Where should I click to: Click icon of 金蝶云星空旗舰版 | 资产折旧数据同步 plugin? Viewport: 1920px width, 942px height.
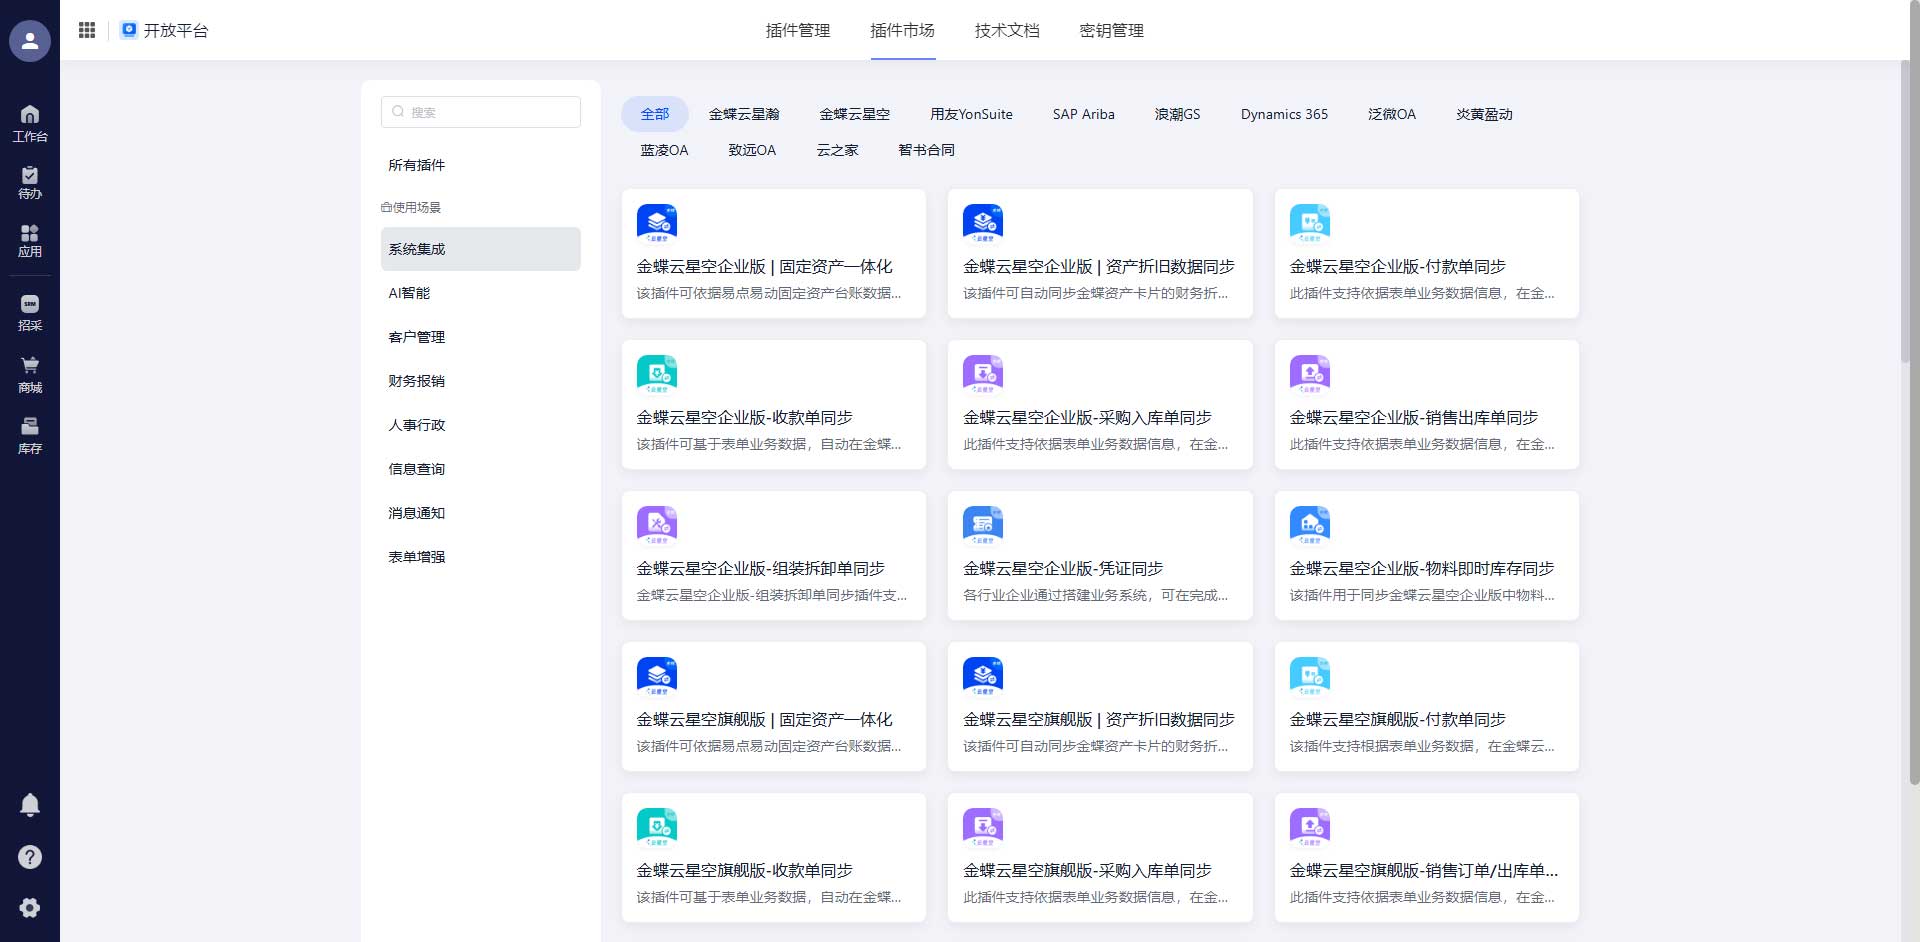point(983,676)
